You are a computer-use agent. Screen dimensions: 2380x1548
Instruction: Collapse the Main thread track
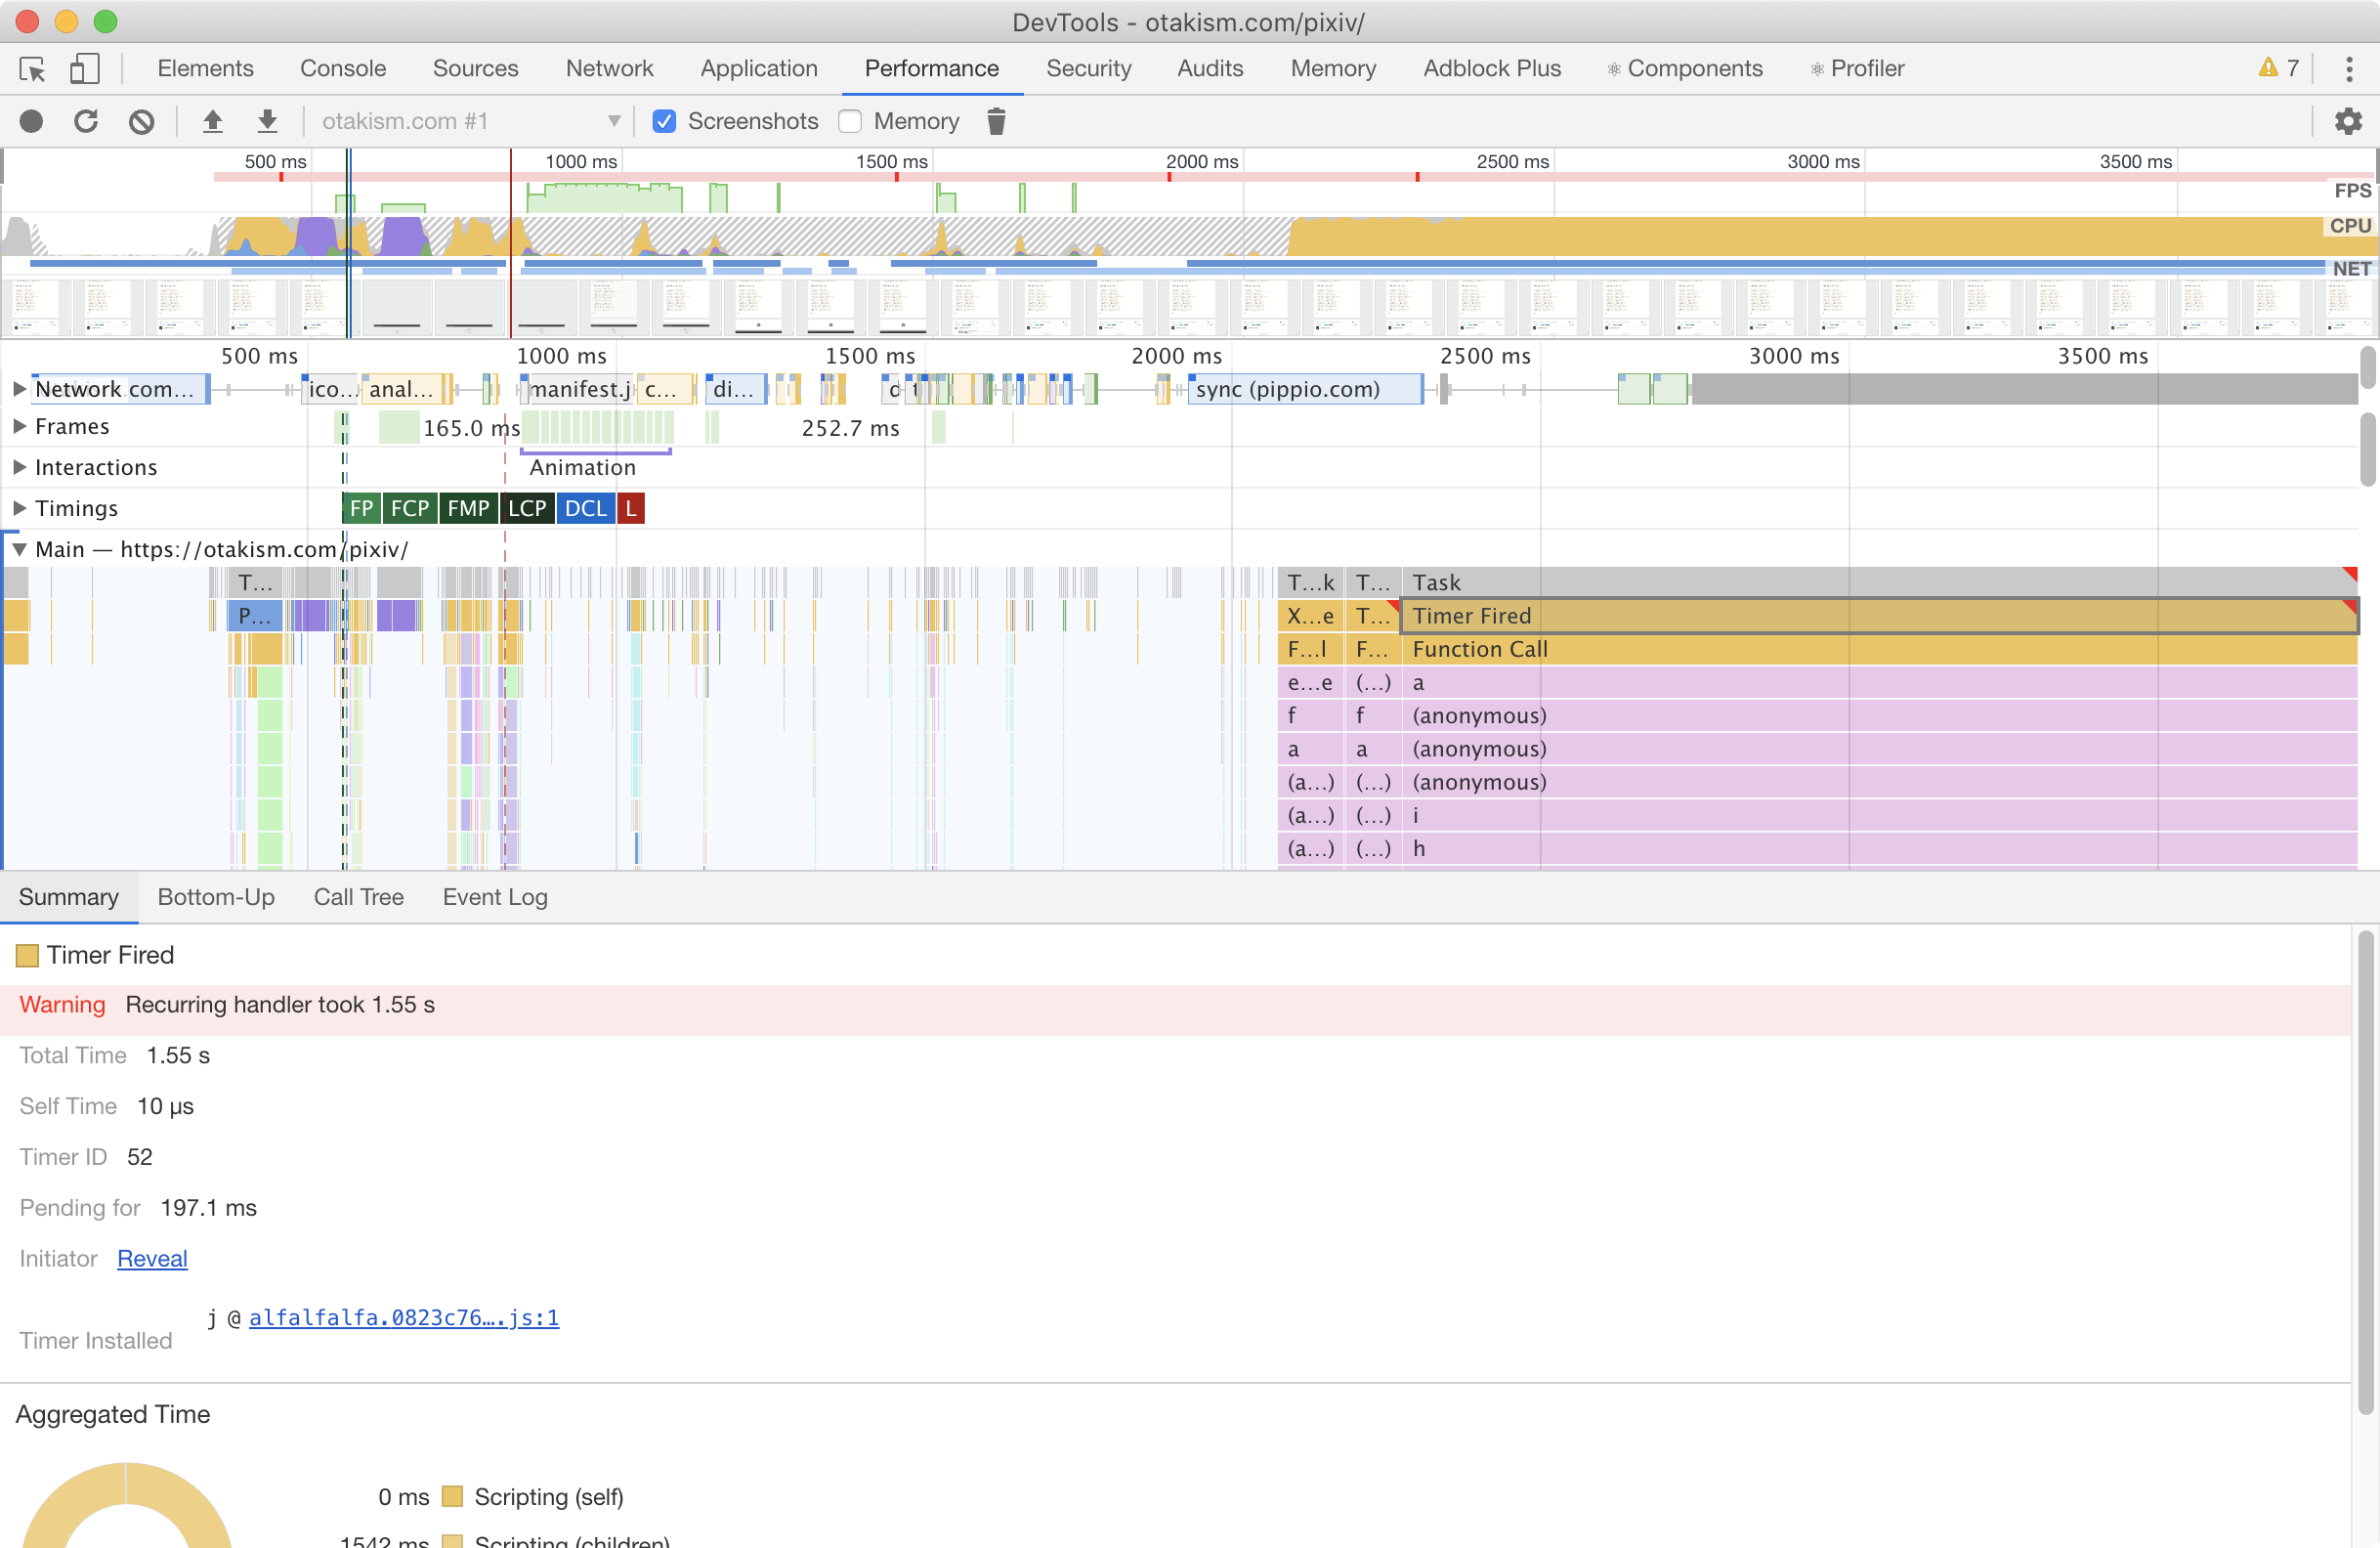(x=19, y=549)
